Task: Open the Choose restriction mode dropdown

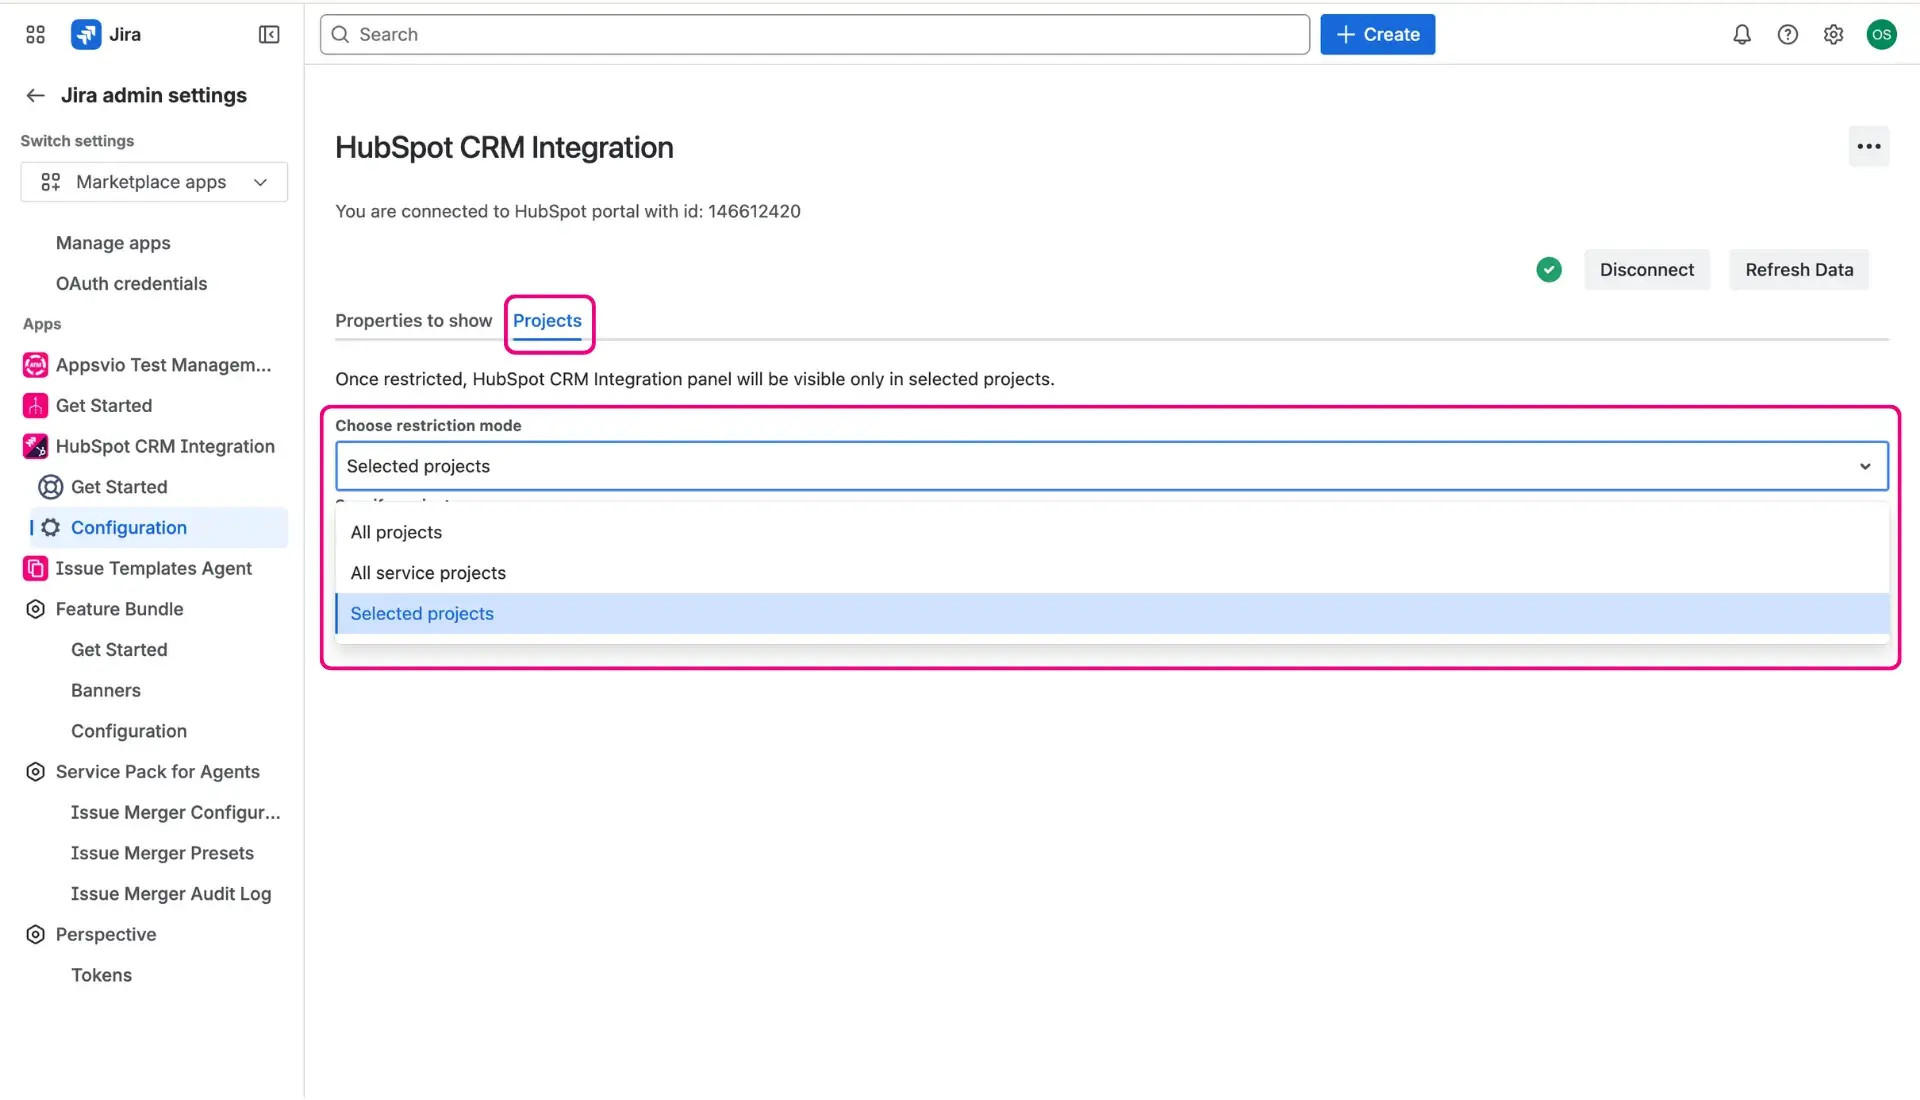Action: pos(1864,466)
